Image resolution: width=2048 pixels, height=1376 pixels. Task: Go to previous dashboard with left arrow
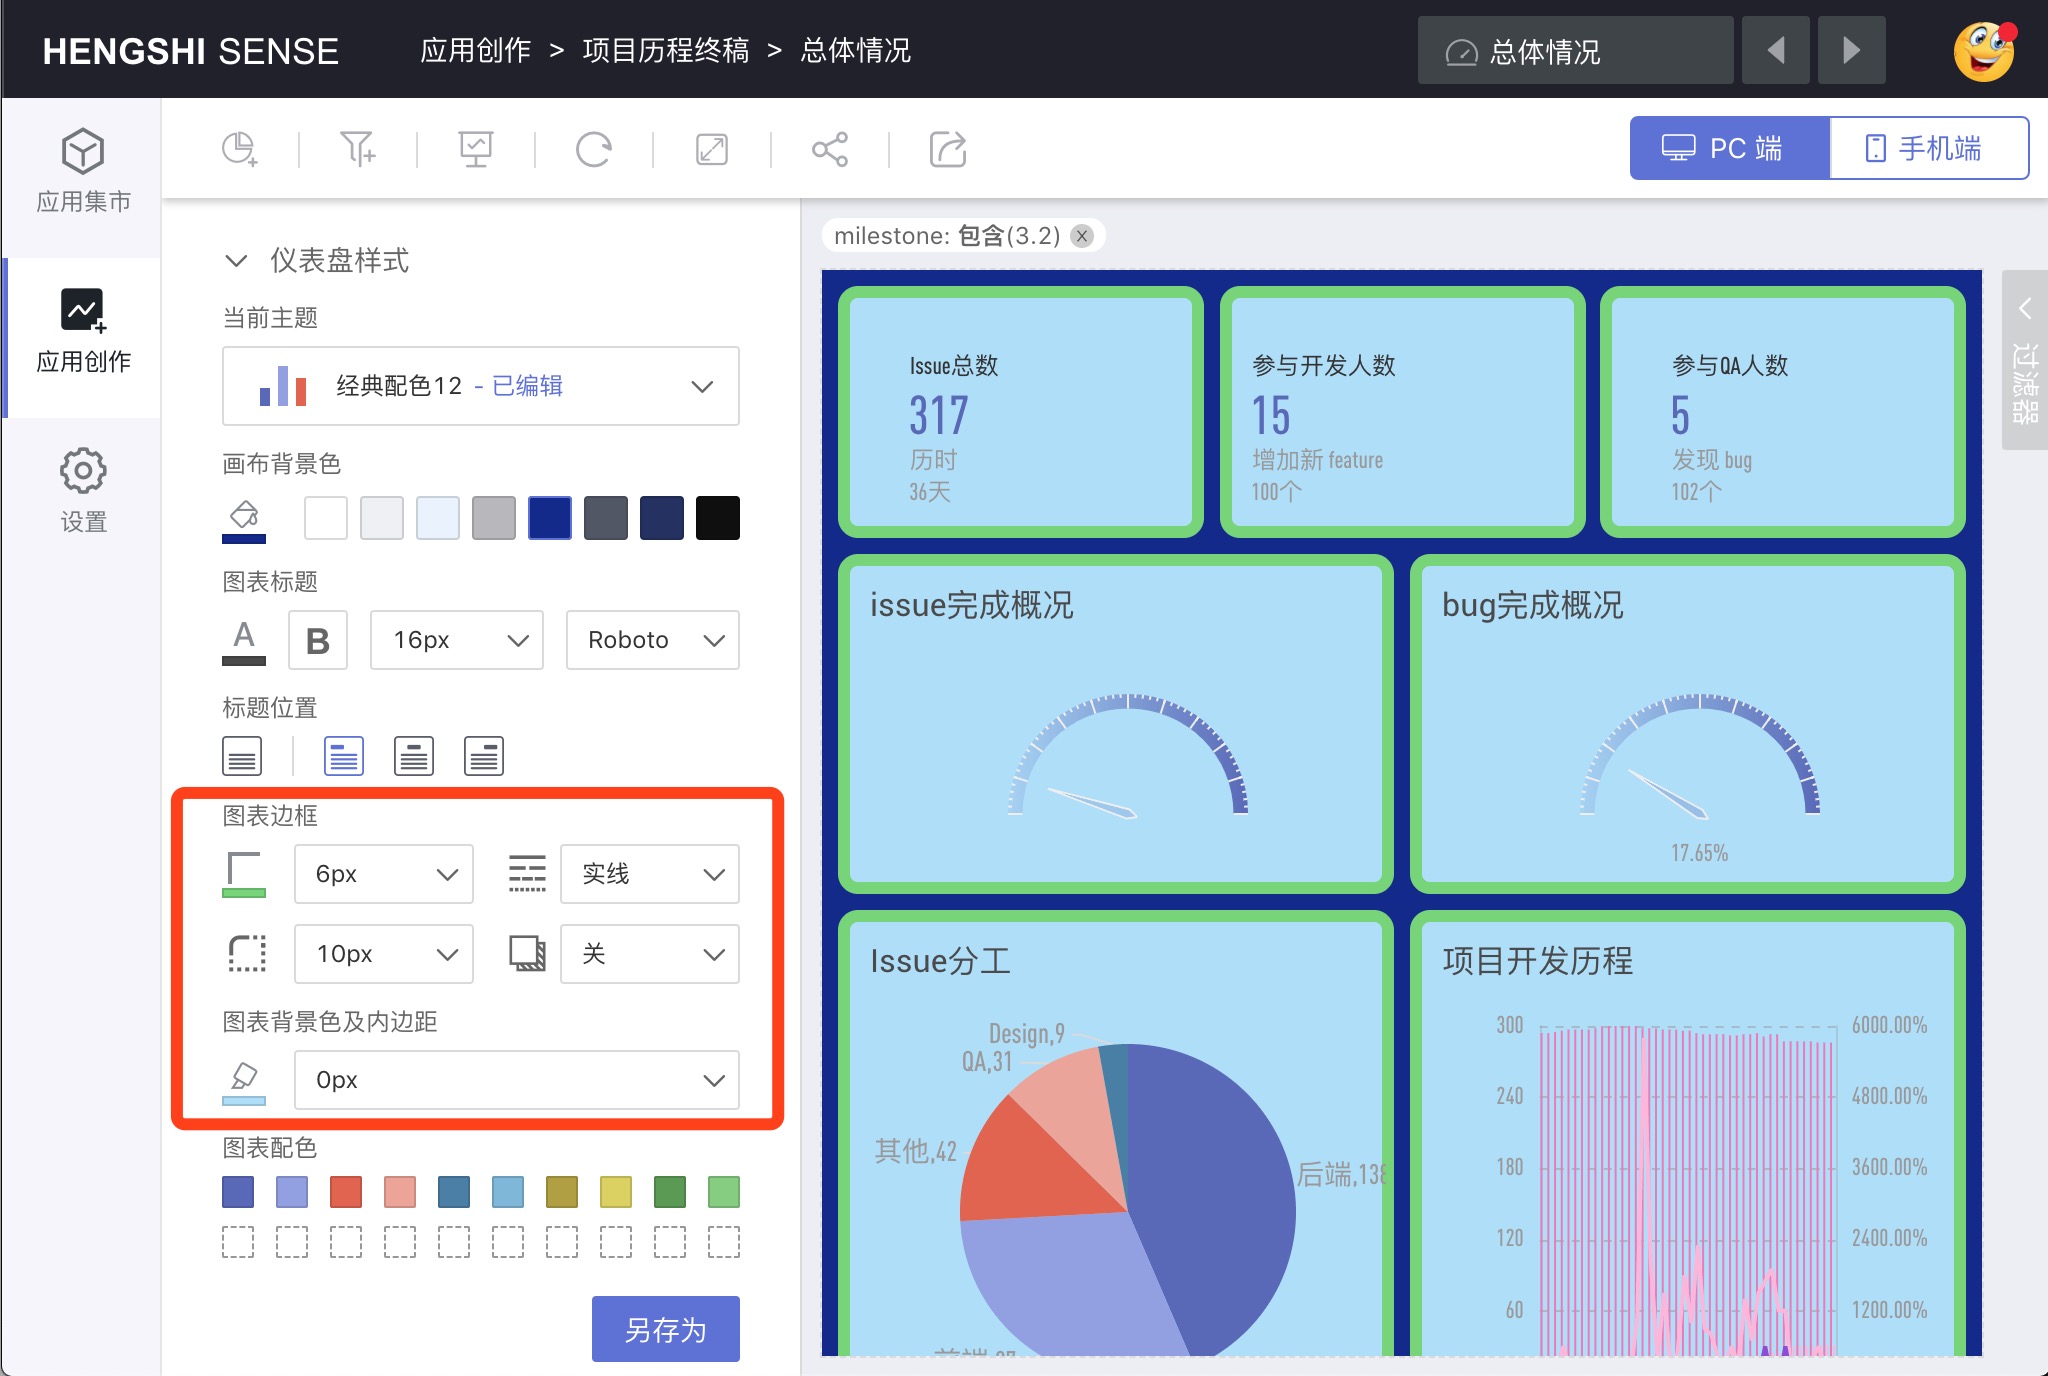[x=1775, y=50]
